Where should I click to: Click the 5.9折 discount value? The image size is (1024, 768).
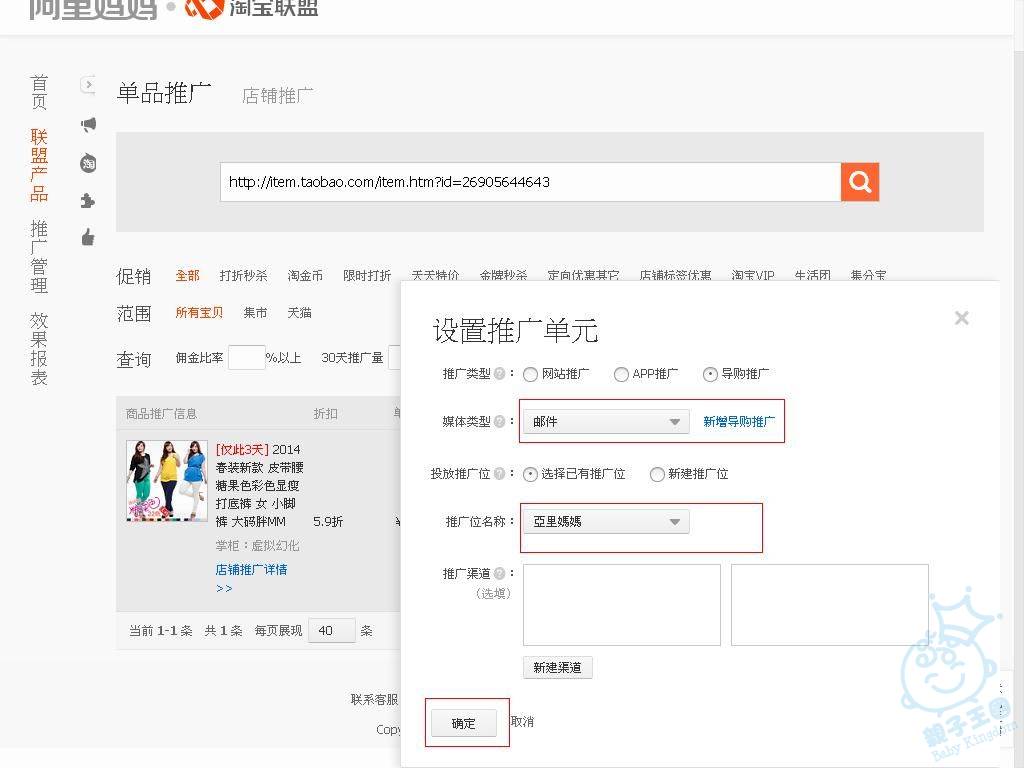[328, 521]
